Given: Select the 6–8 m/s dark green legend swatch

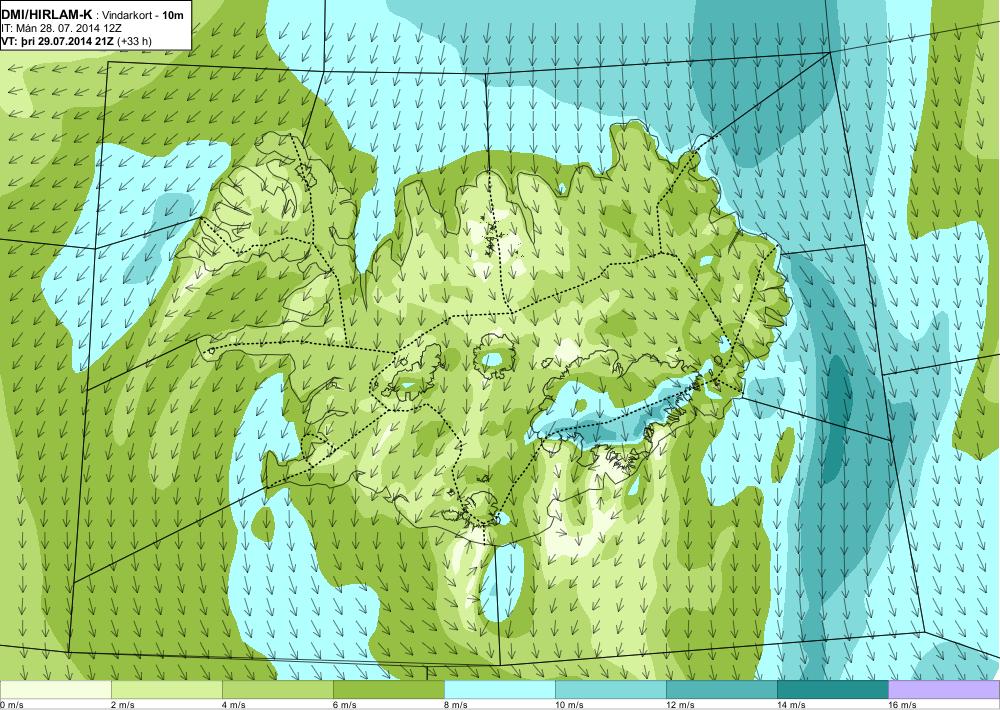Looking at the screenshot, I should click(x=388, y=689).
